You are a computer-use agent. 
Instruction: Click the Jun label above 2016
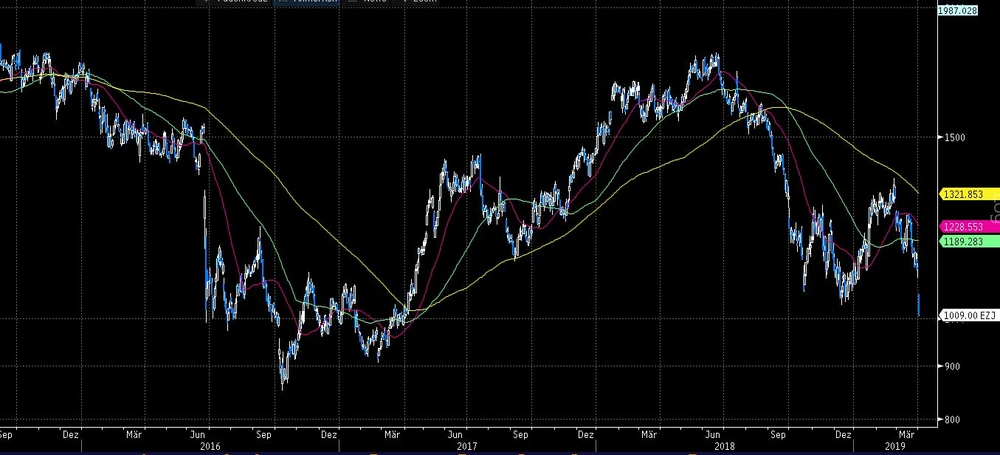[x=199, y=435]
